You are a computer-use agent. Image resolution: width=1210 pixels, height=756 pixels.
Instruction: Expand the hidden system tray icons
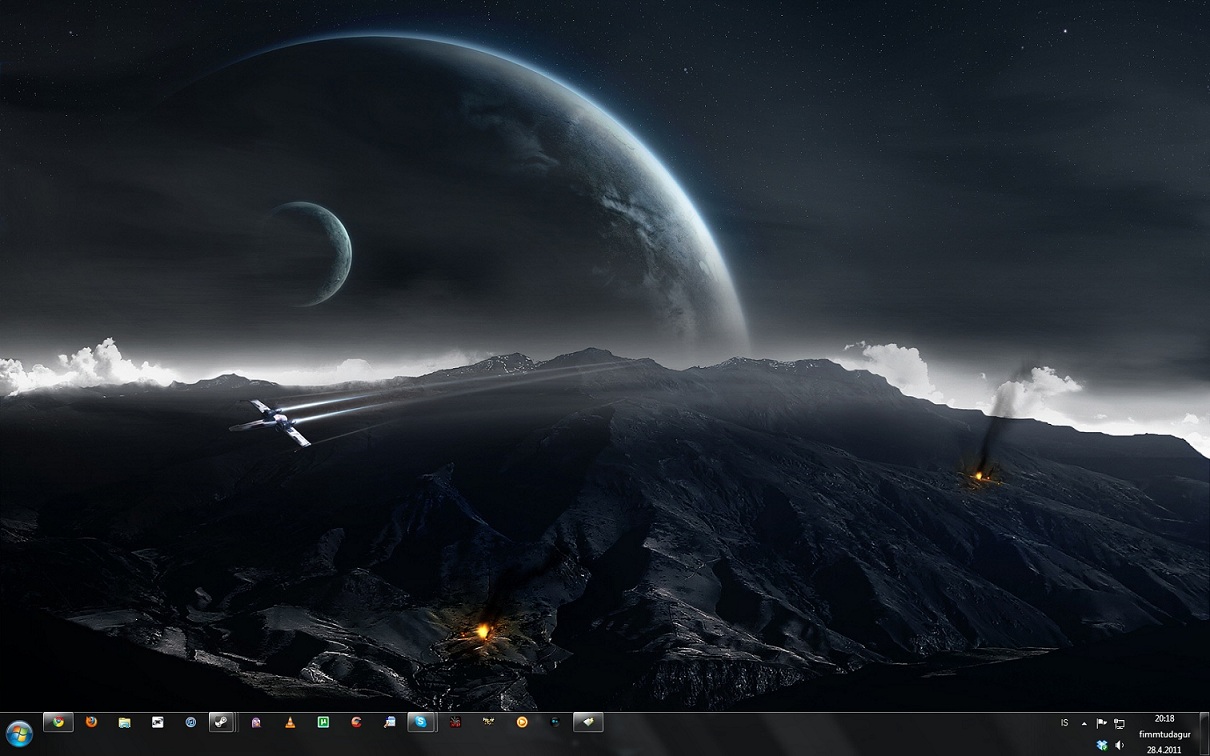pyautogui.click(x=1084, y=723)
